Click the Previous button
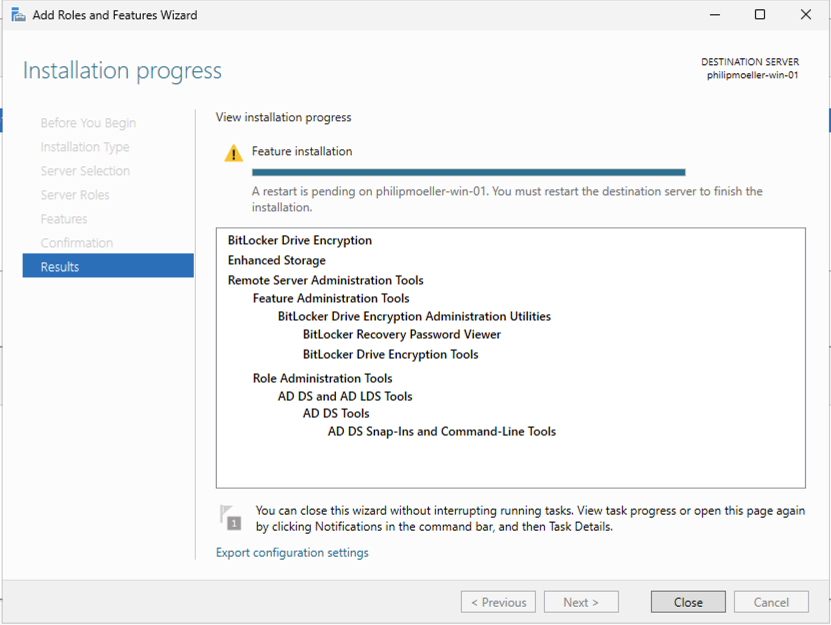831x625 pixels. tap(498, 602)
